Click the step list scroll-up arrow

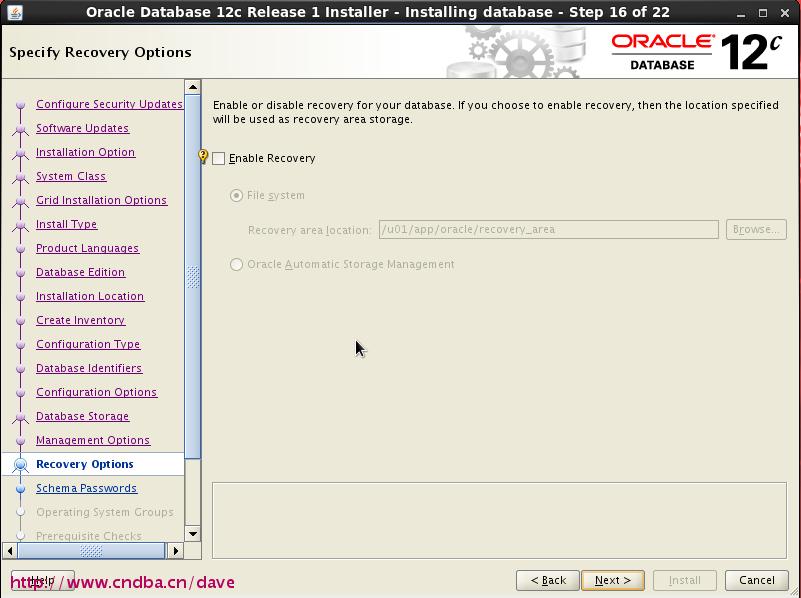point(193,87)
